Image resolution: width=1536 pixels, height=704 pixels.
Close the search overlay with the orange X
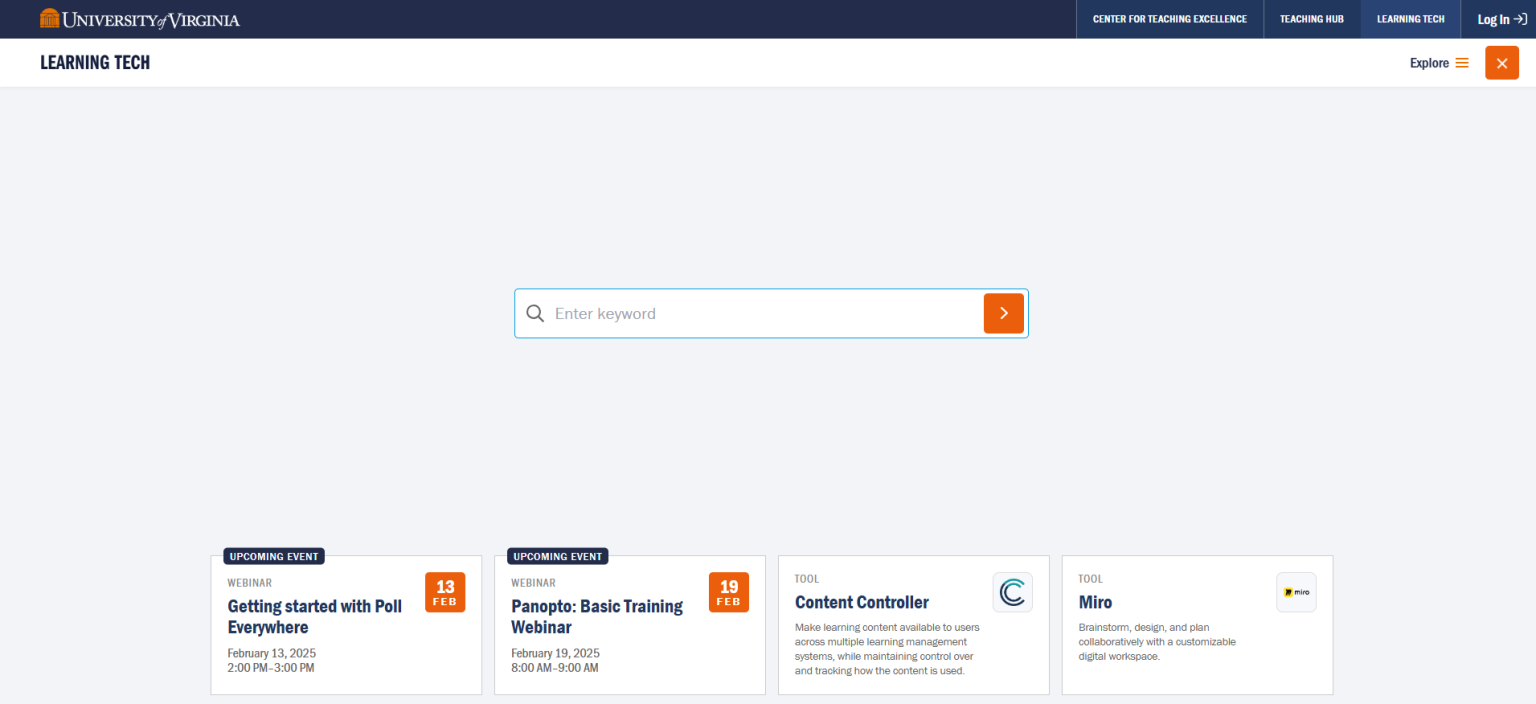(1501, 62)
